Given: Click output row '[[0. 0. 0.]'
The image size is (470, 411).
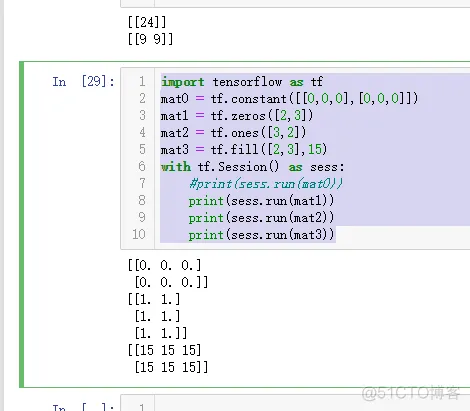Looking at the screenshot, I should pos(165,265).
